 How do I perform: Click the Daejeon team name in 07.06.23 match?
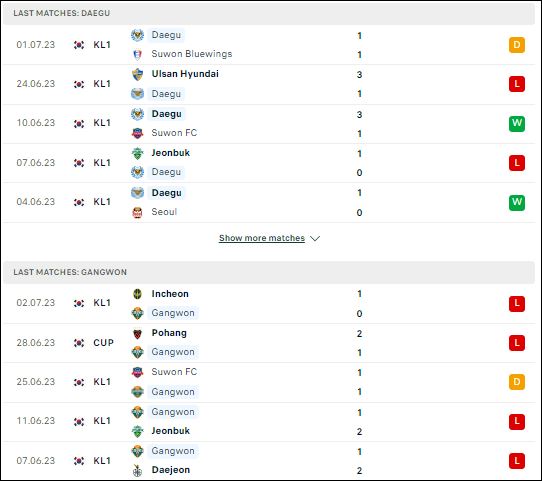171,470
